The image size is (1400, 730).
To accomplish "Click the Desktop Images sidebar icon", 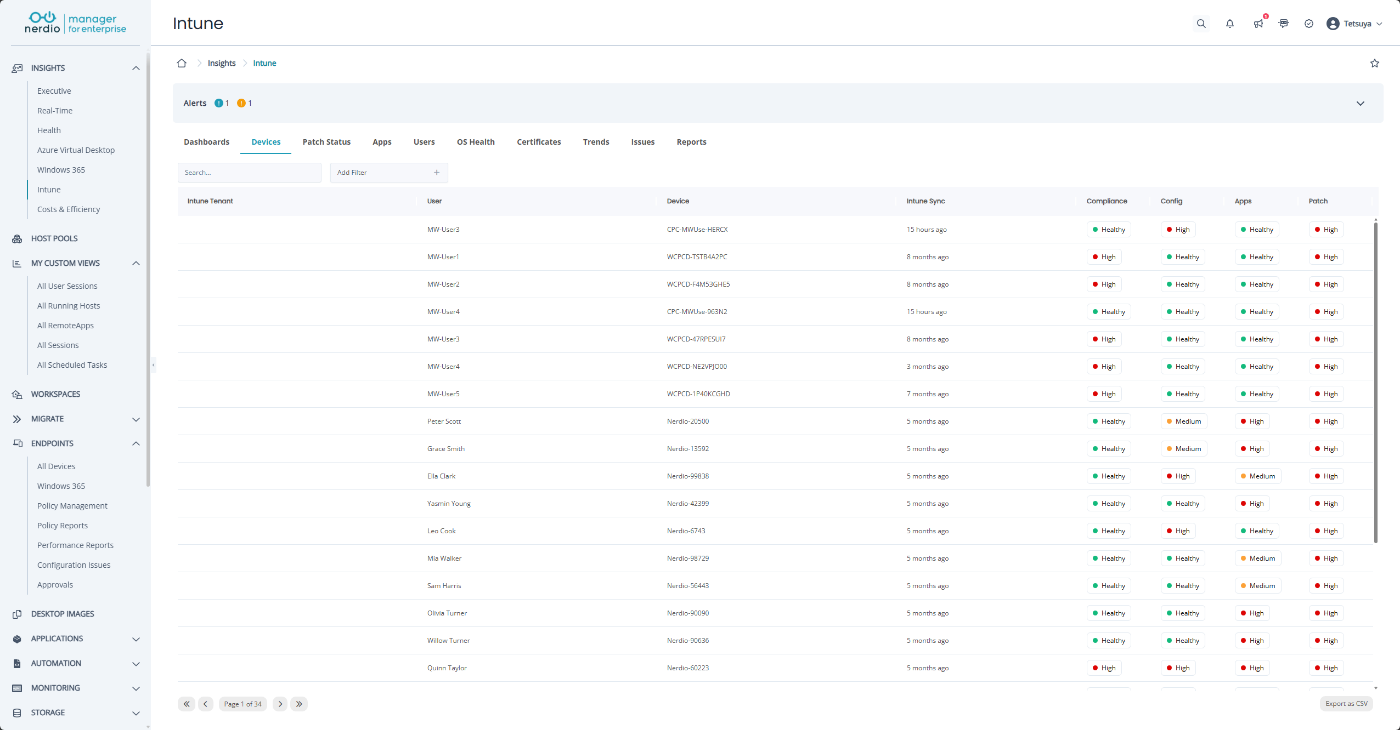I will pyautogui.click(x=17, y=614).
